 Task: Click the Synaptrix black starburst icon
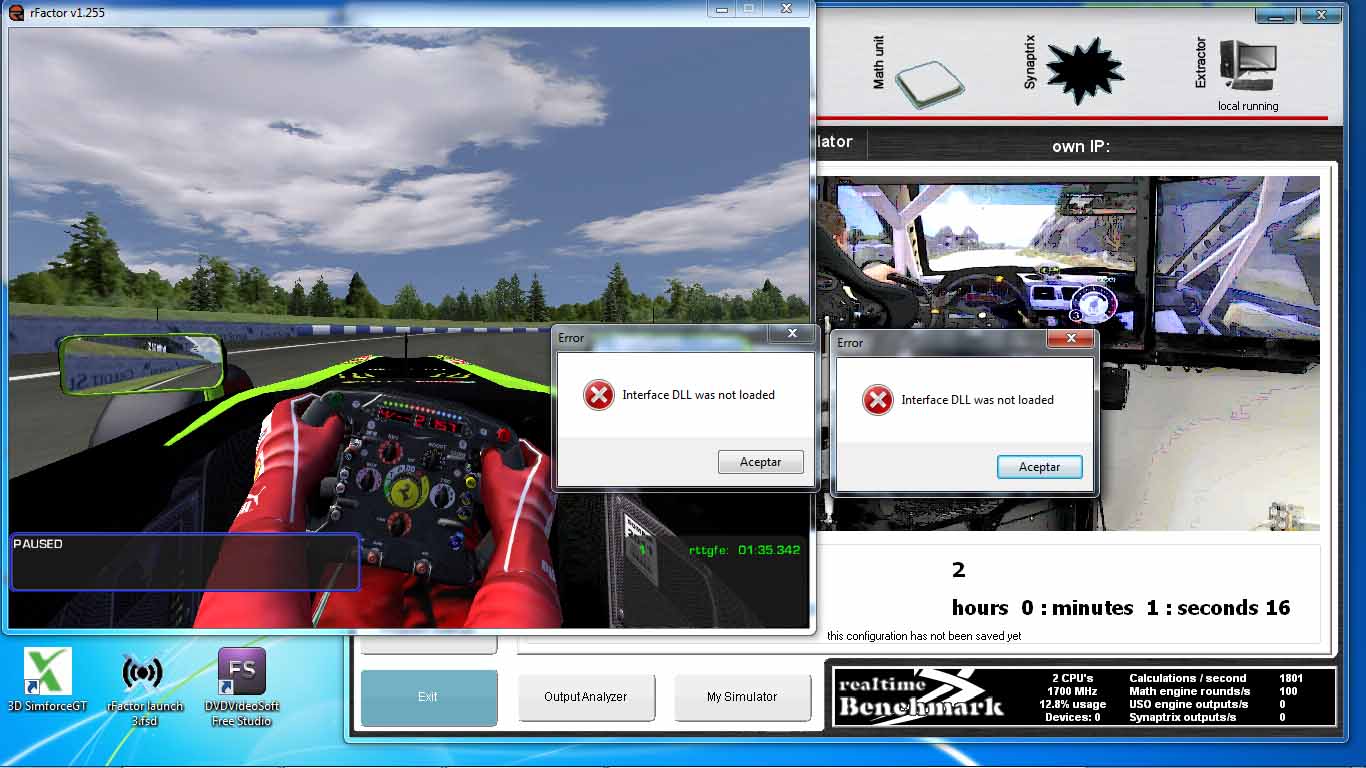[x=1084, y=71]
